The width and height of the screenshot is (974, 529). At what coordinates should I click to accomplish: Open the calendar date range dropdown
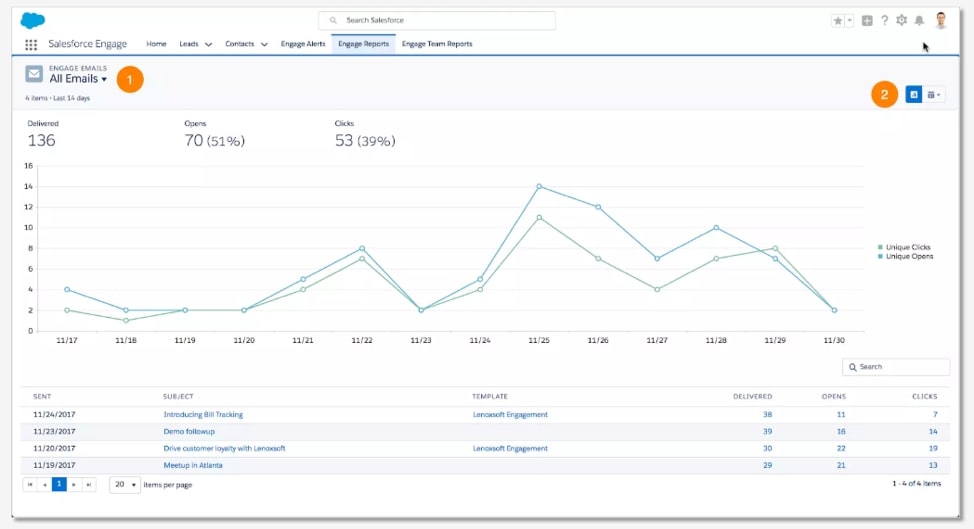(934, 94)
